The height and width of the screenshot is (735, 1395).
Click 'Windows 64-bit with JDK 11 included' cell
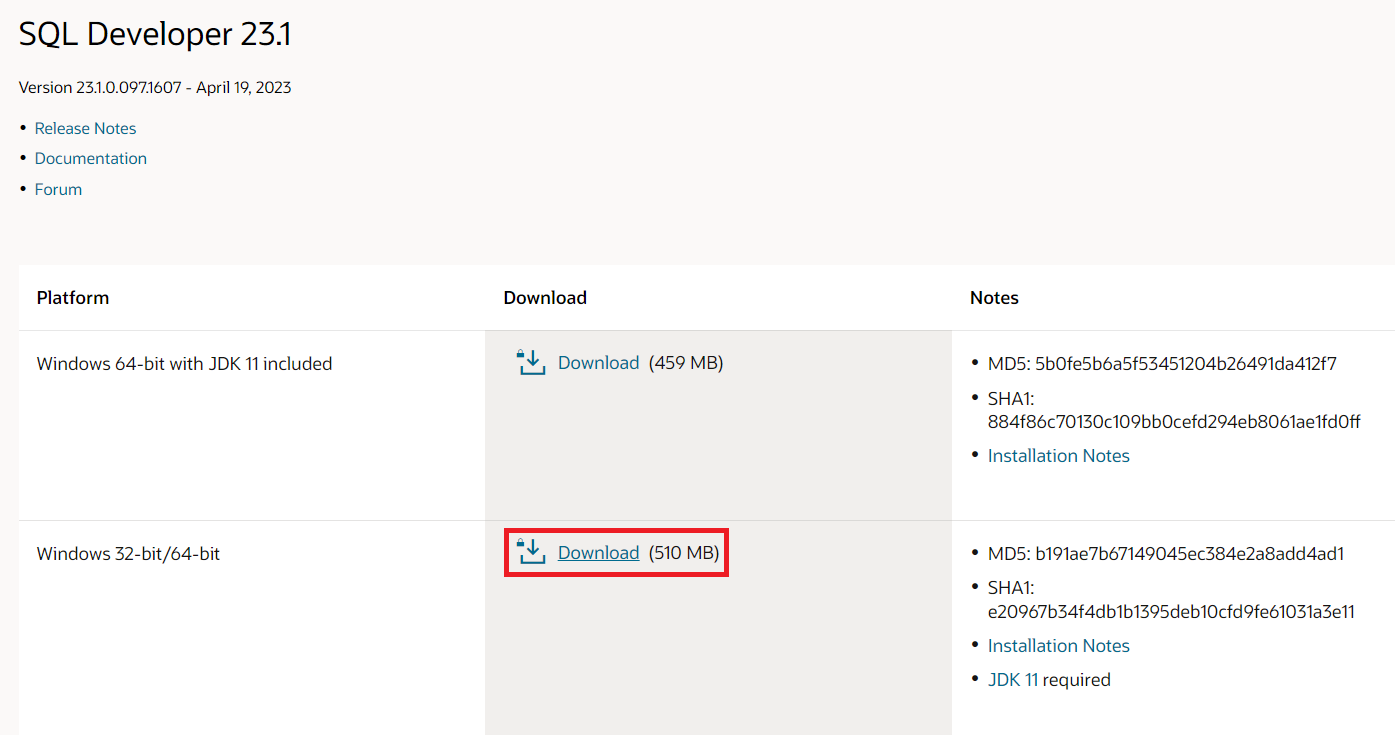click(185, 364)
